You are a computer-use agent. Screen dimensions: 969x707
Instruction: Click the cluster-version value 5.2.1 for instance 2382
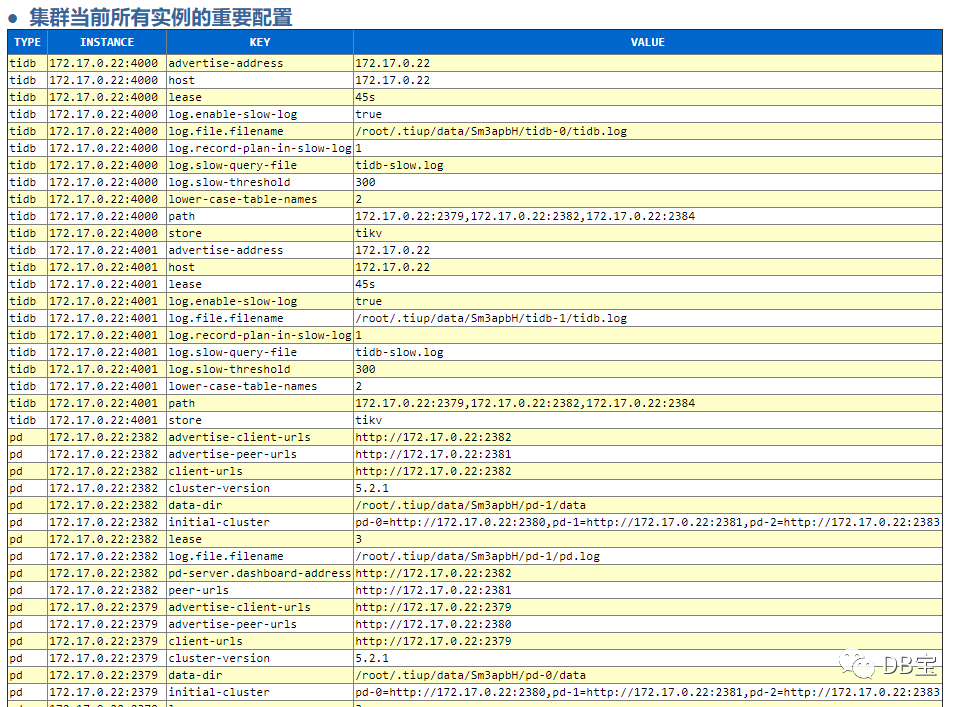pos(372,488)
